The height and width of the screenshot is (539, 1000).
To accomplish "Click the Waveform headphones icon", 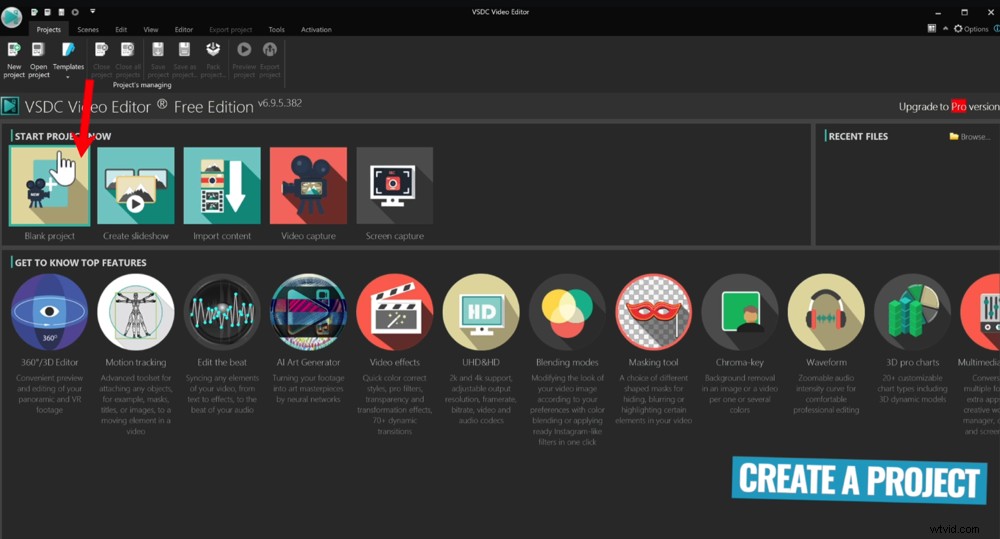I will tap(827, 312).
